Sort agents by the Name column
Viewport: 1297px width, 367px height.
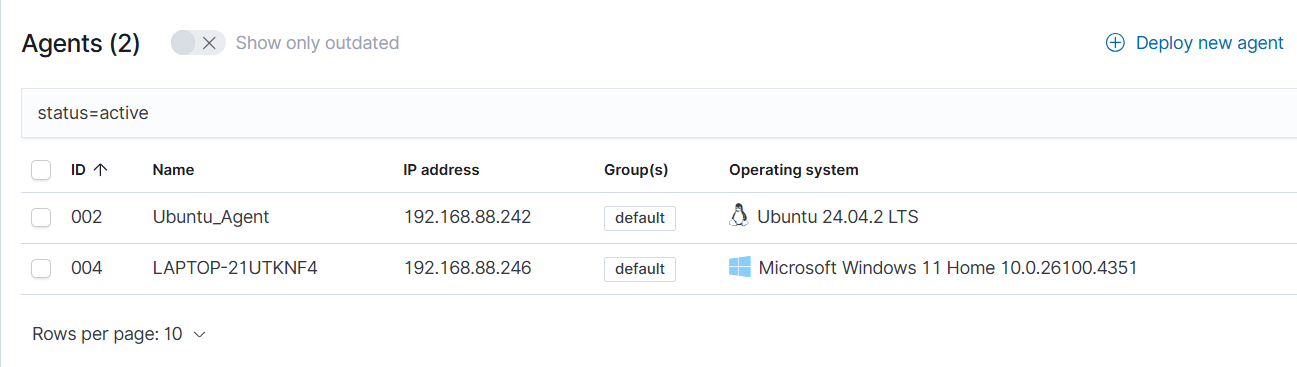click(173, 170)
